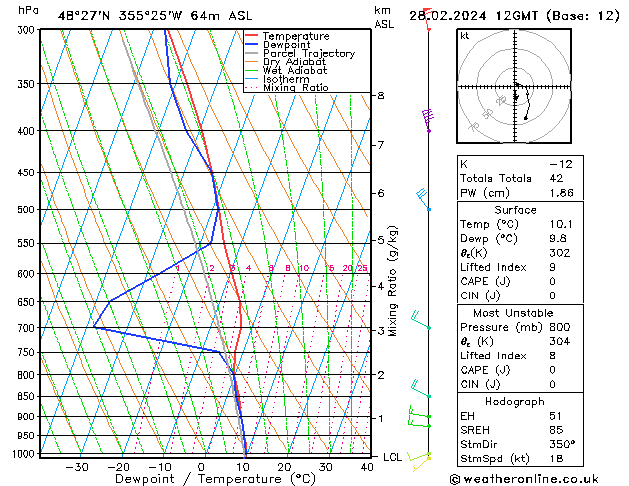The image size is (629, 486).
Task: Click the '450' pressure level label
Action: point(28,172)
